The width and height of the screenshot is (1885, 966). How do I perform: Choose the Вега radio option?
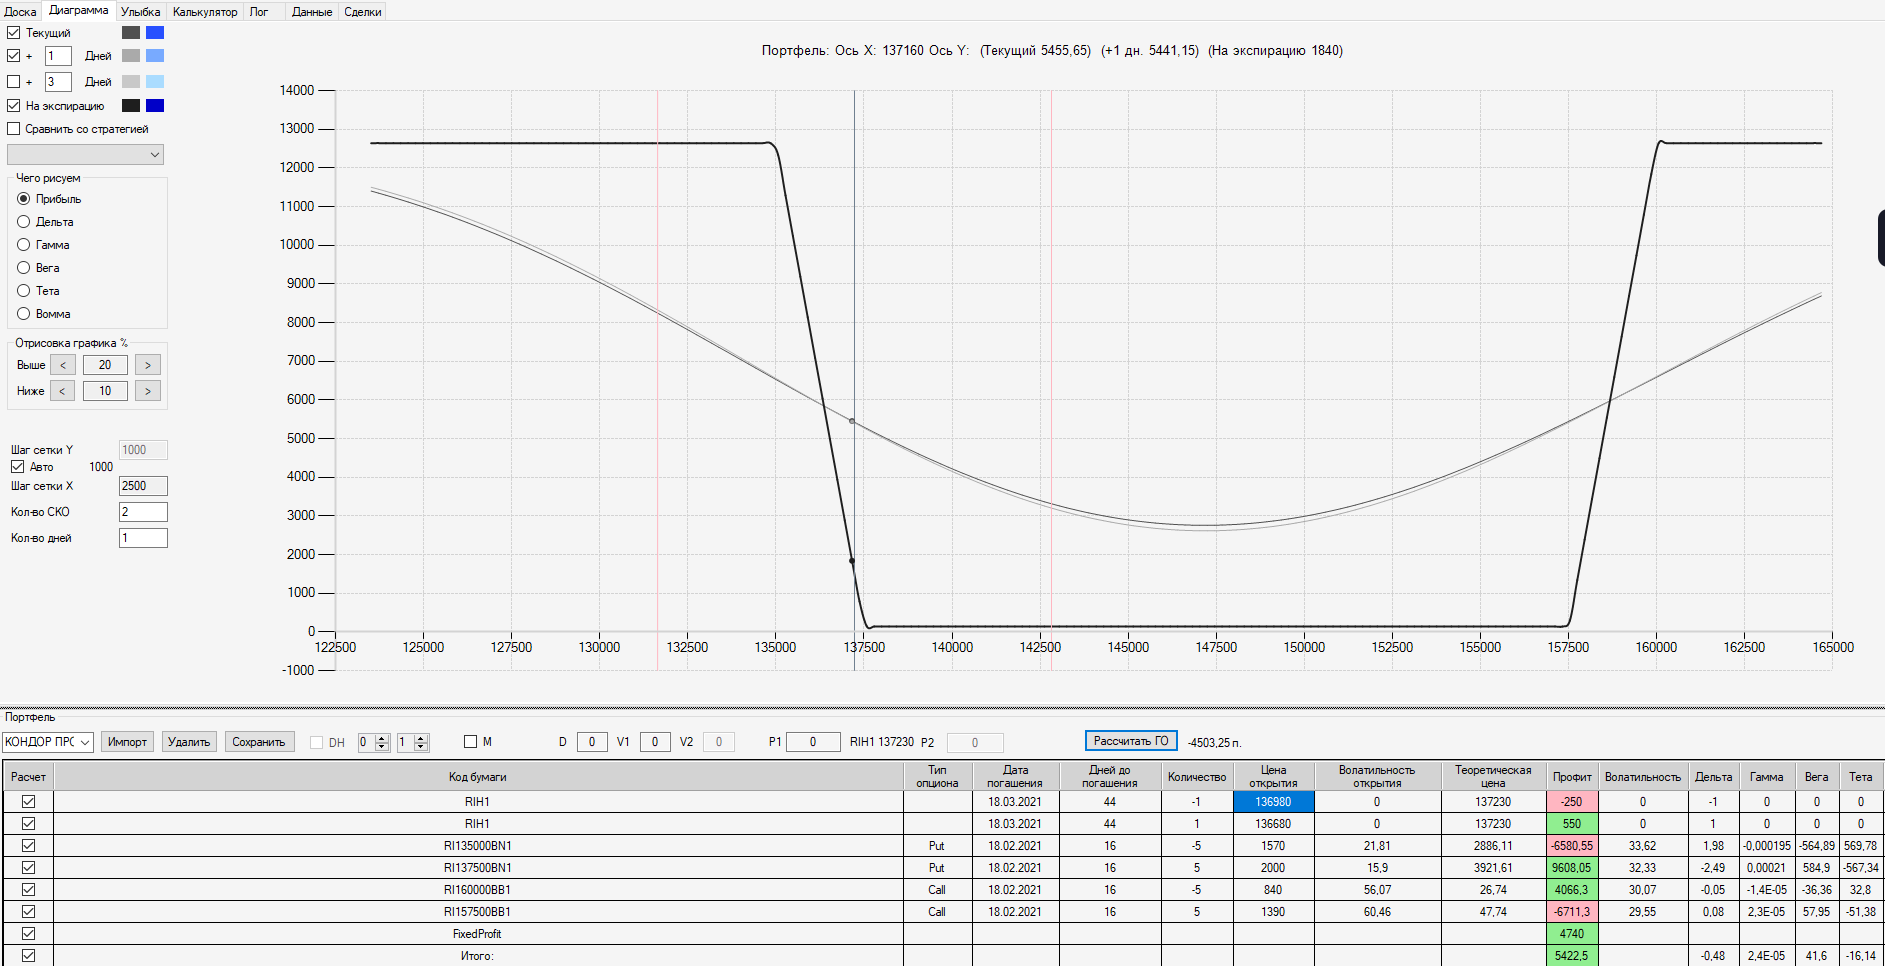click(x=24, y=268)
